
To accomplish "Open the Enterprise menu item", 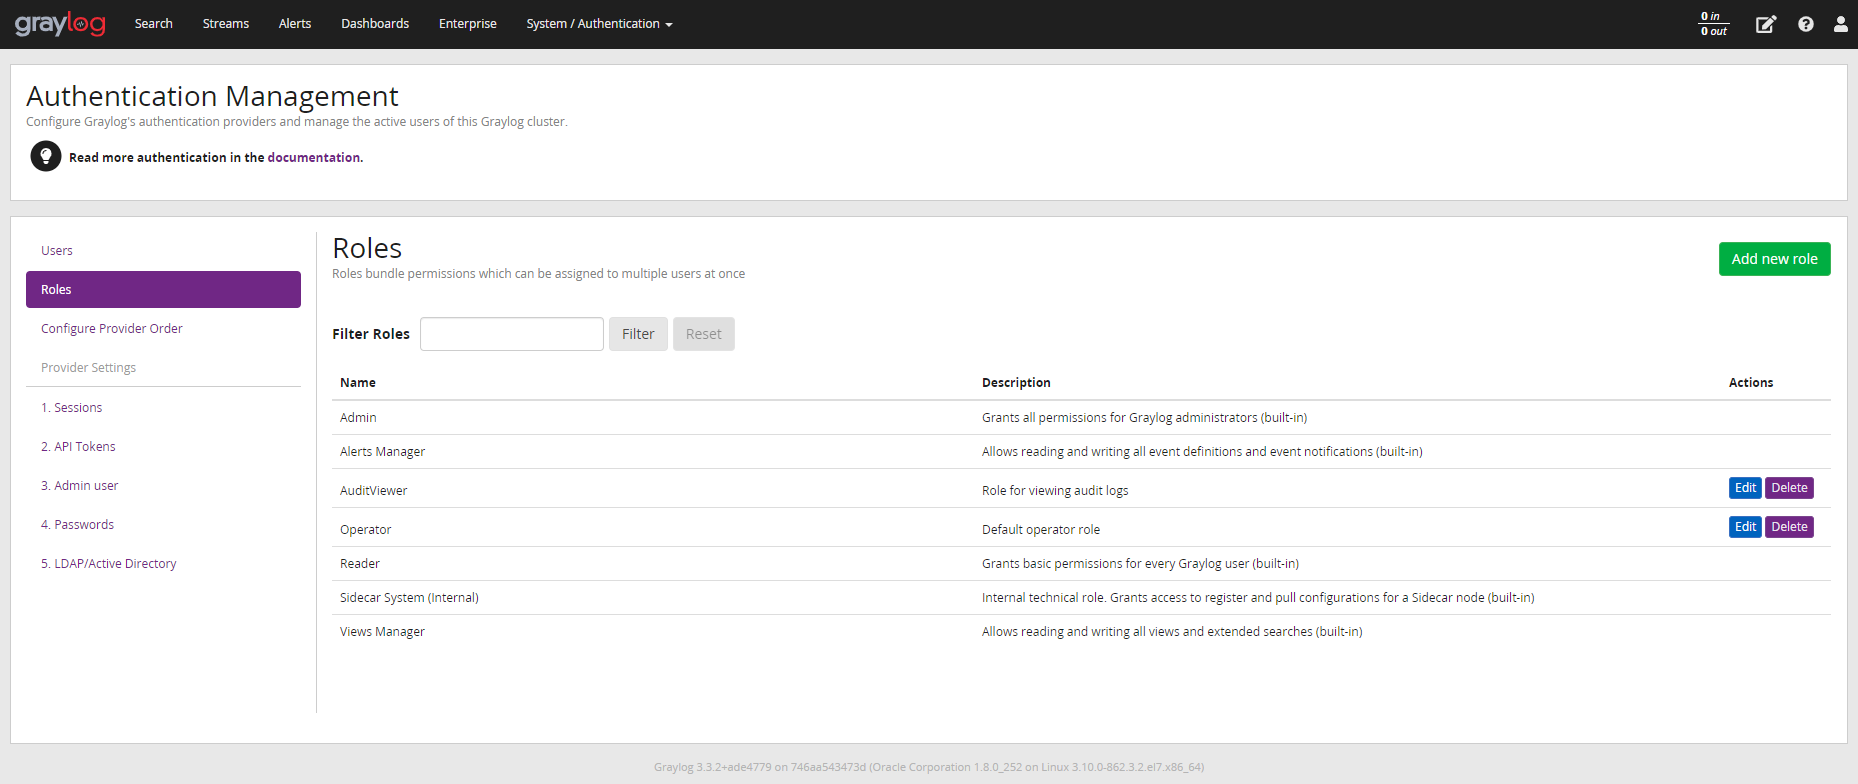I will tap(468, 24).
